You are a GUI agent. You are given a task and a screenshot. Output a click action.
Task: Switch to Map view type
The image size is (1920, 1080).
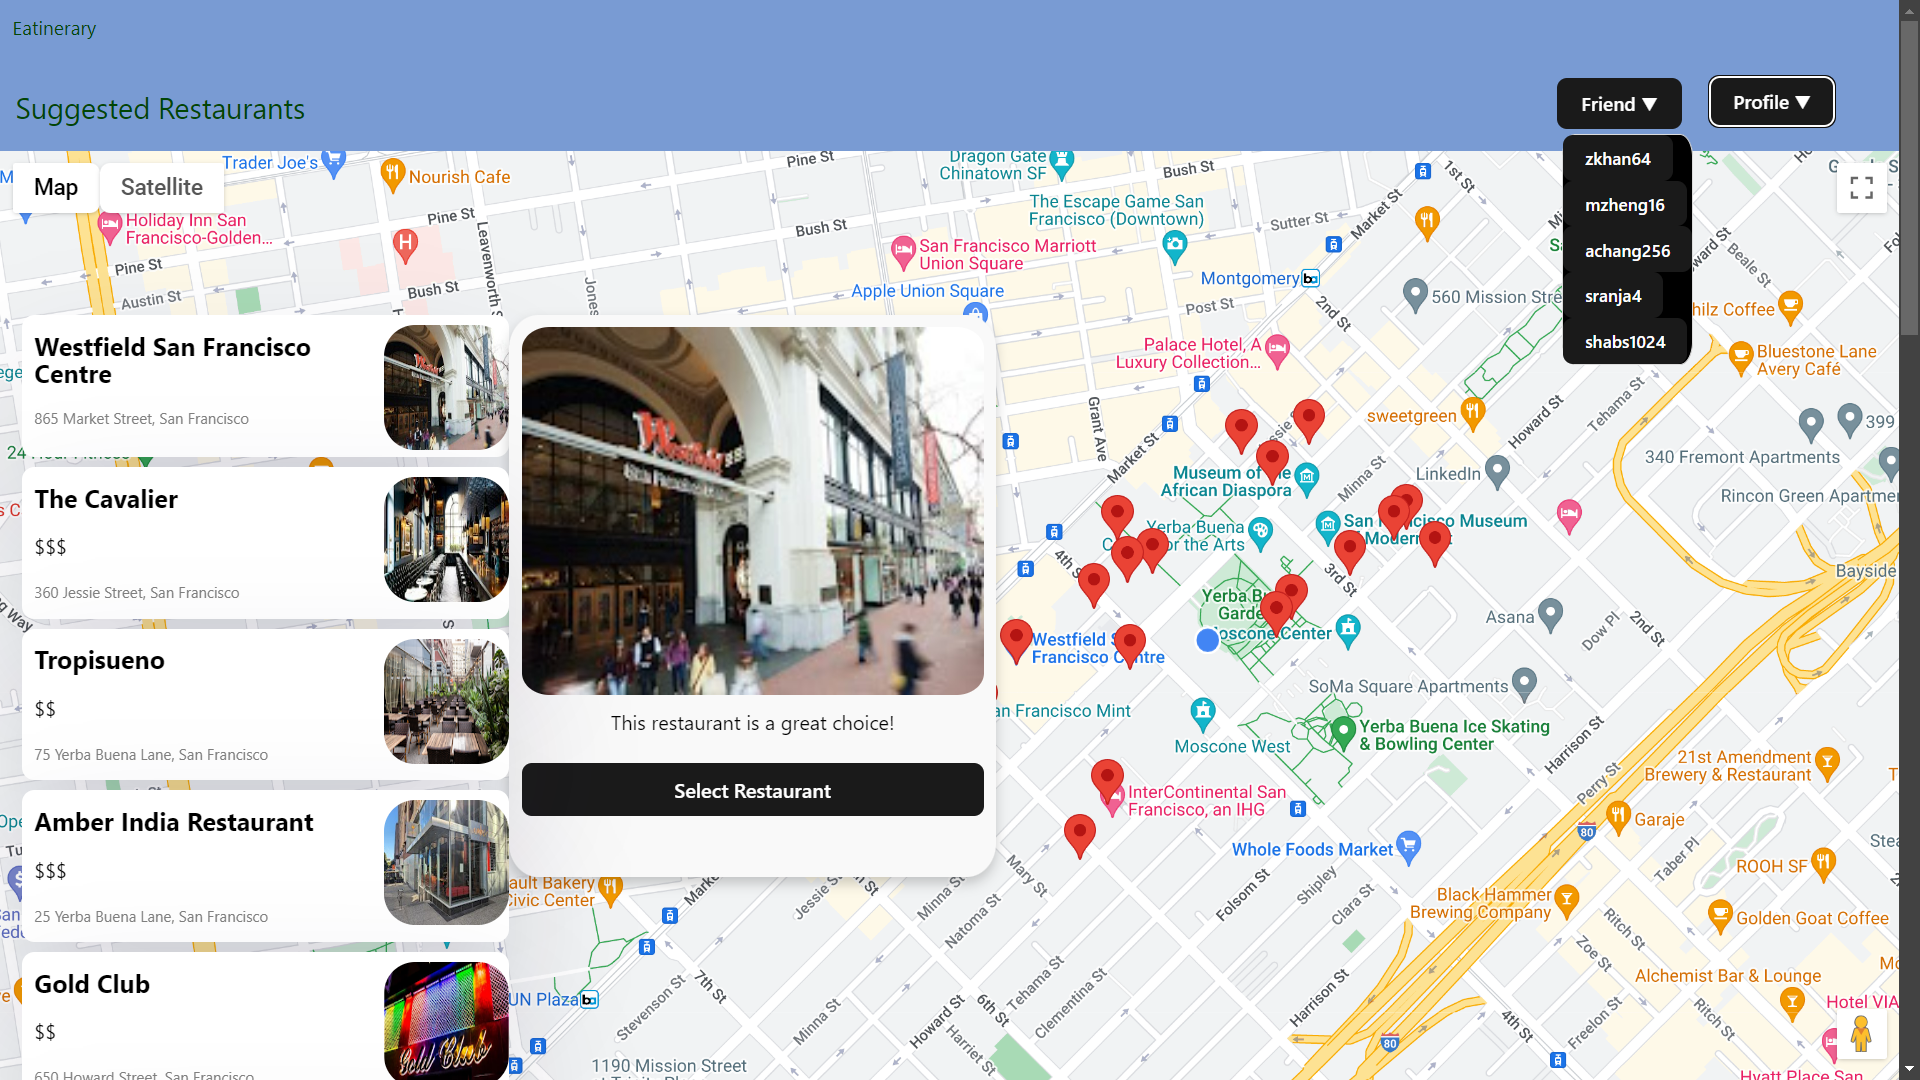click(56, 187)
